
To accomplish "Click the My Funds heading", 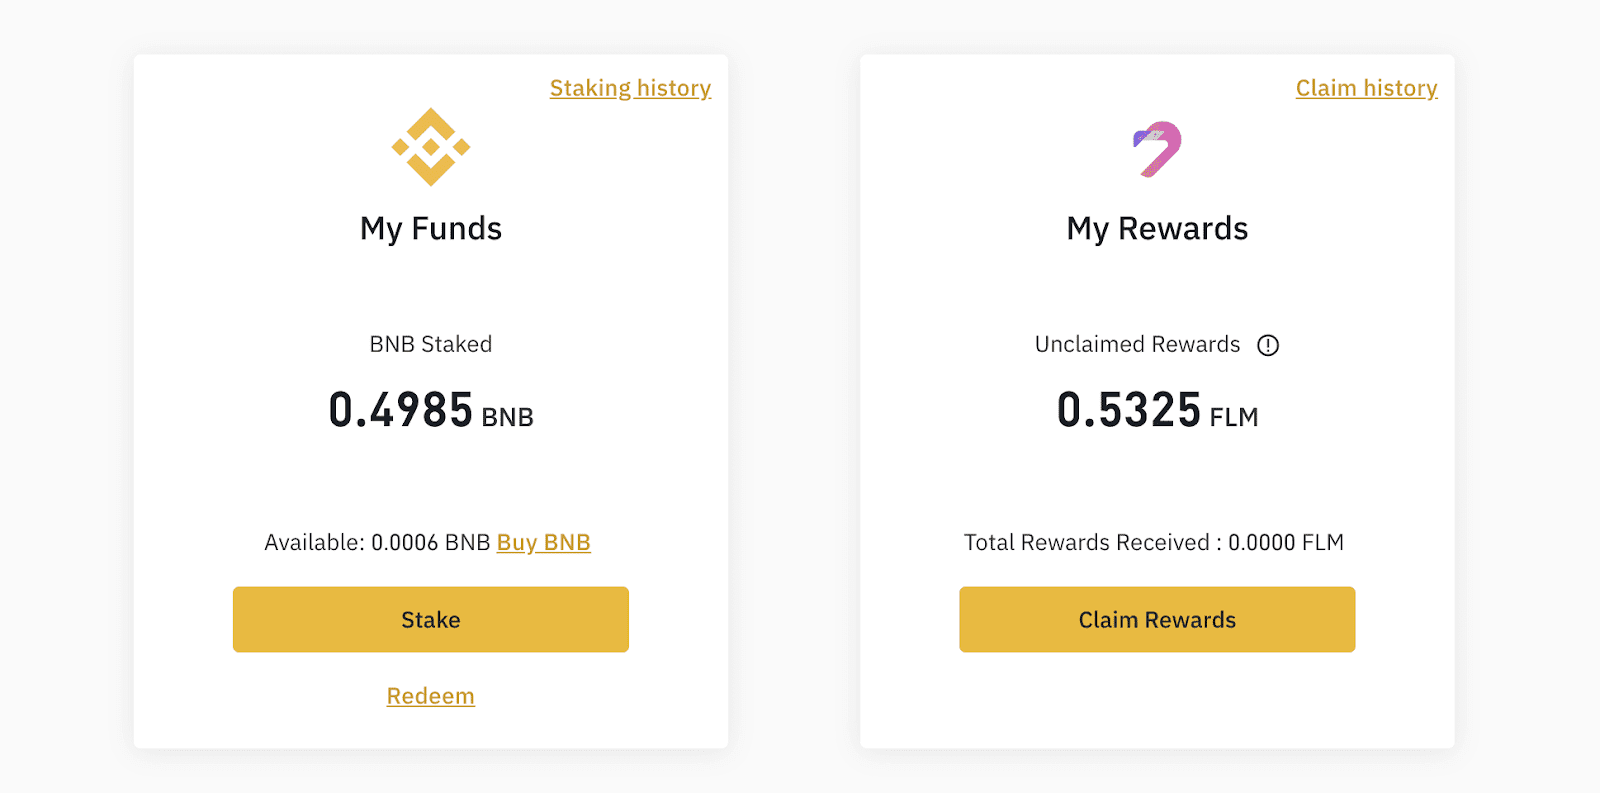I will [431, 229].
